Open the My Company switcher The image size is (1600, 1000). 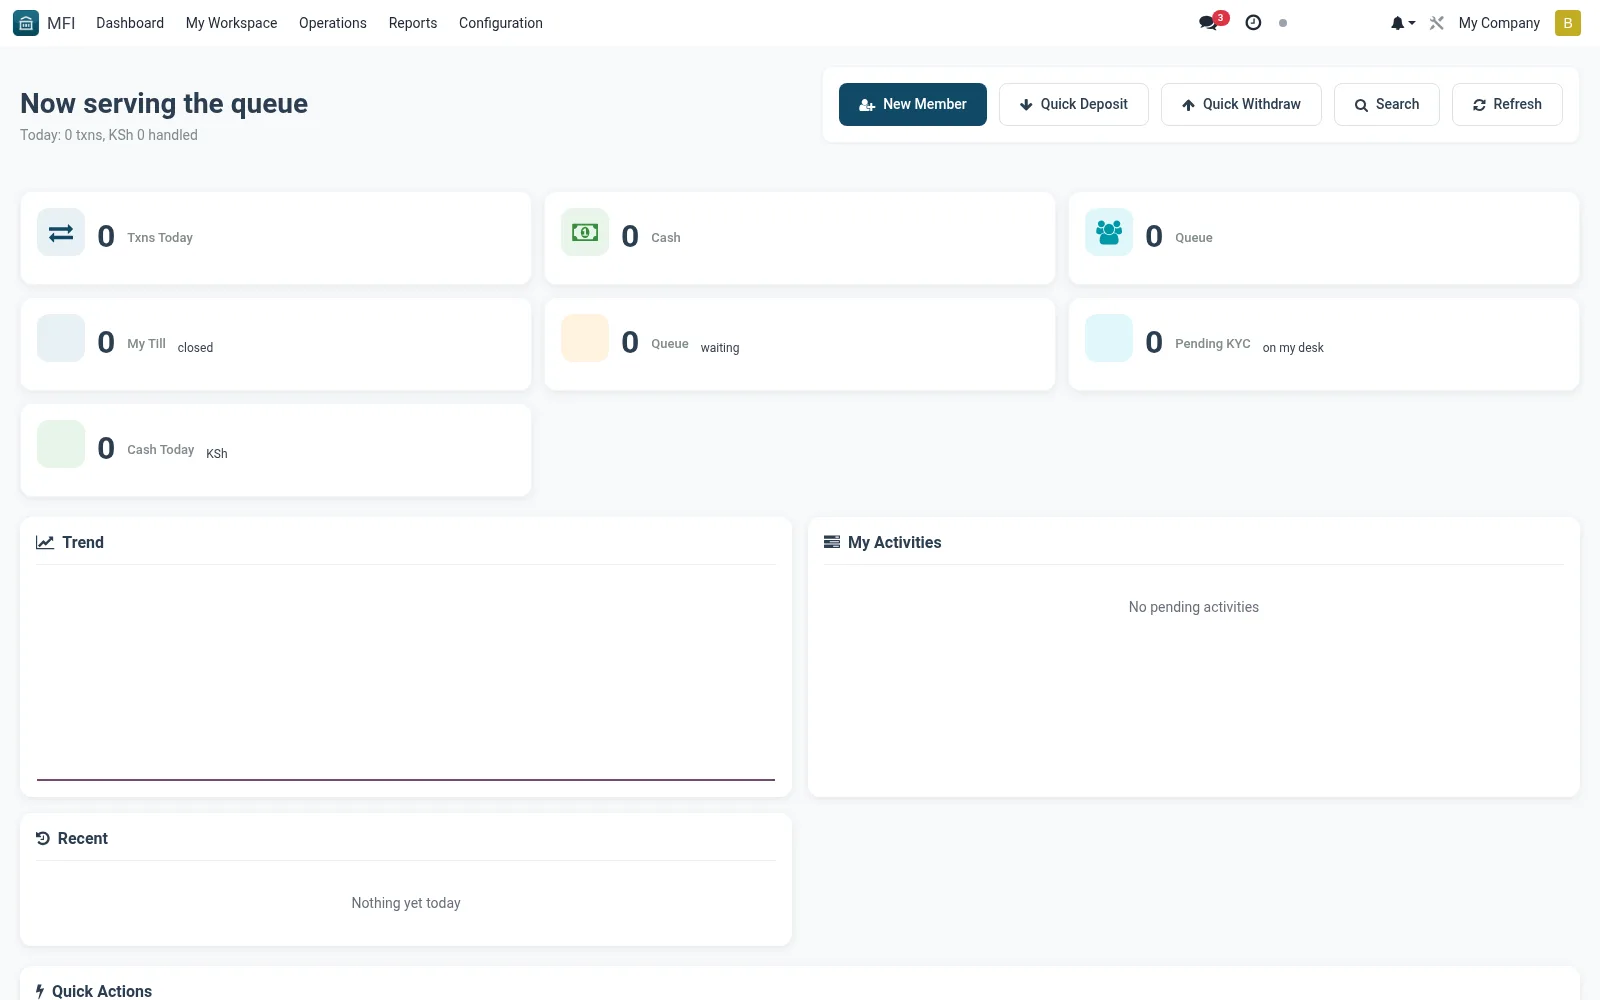click(1499, 23)
